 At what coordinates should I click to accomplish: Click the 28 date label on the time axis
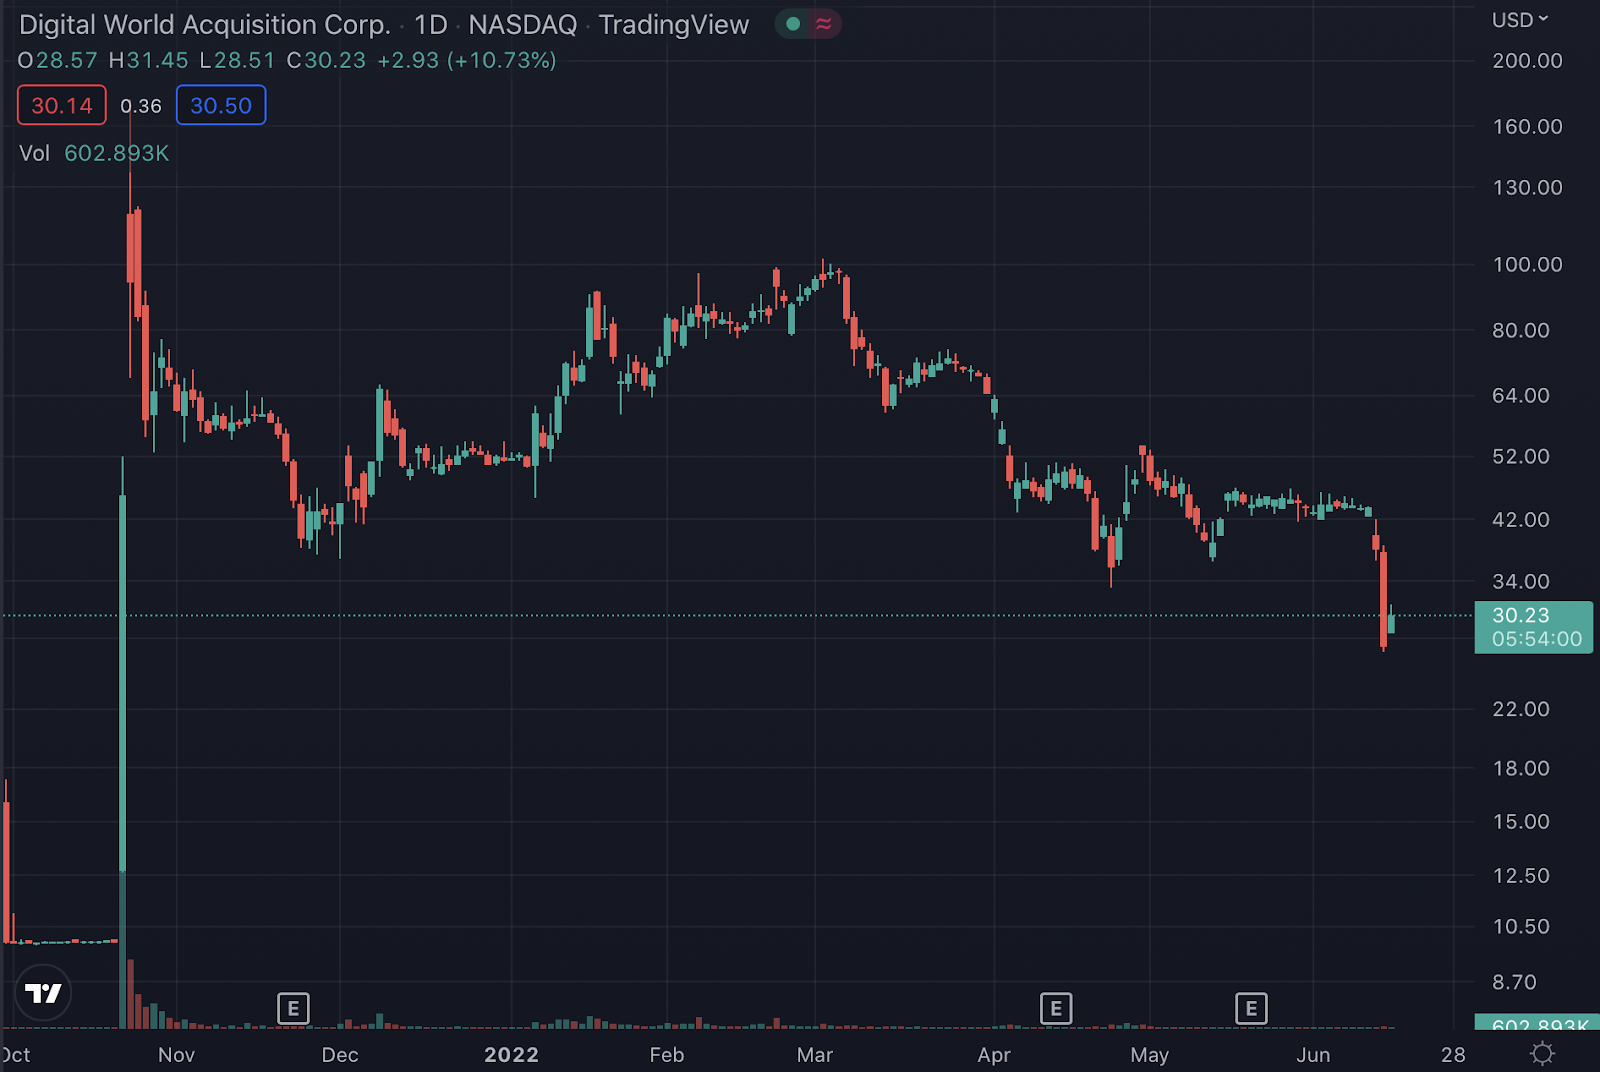(1453, 1055)
